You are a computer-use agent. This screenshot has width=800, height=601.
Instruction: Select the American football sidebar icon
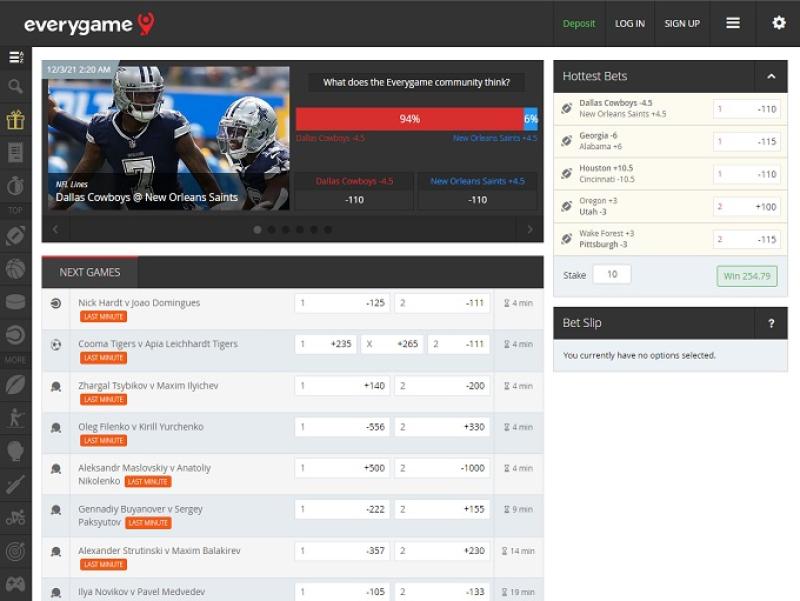click(x=15, y=236)
